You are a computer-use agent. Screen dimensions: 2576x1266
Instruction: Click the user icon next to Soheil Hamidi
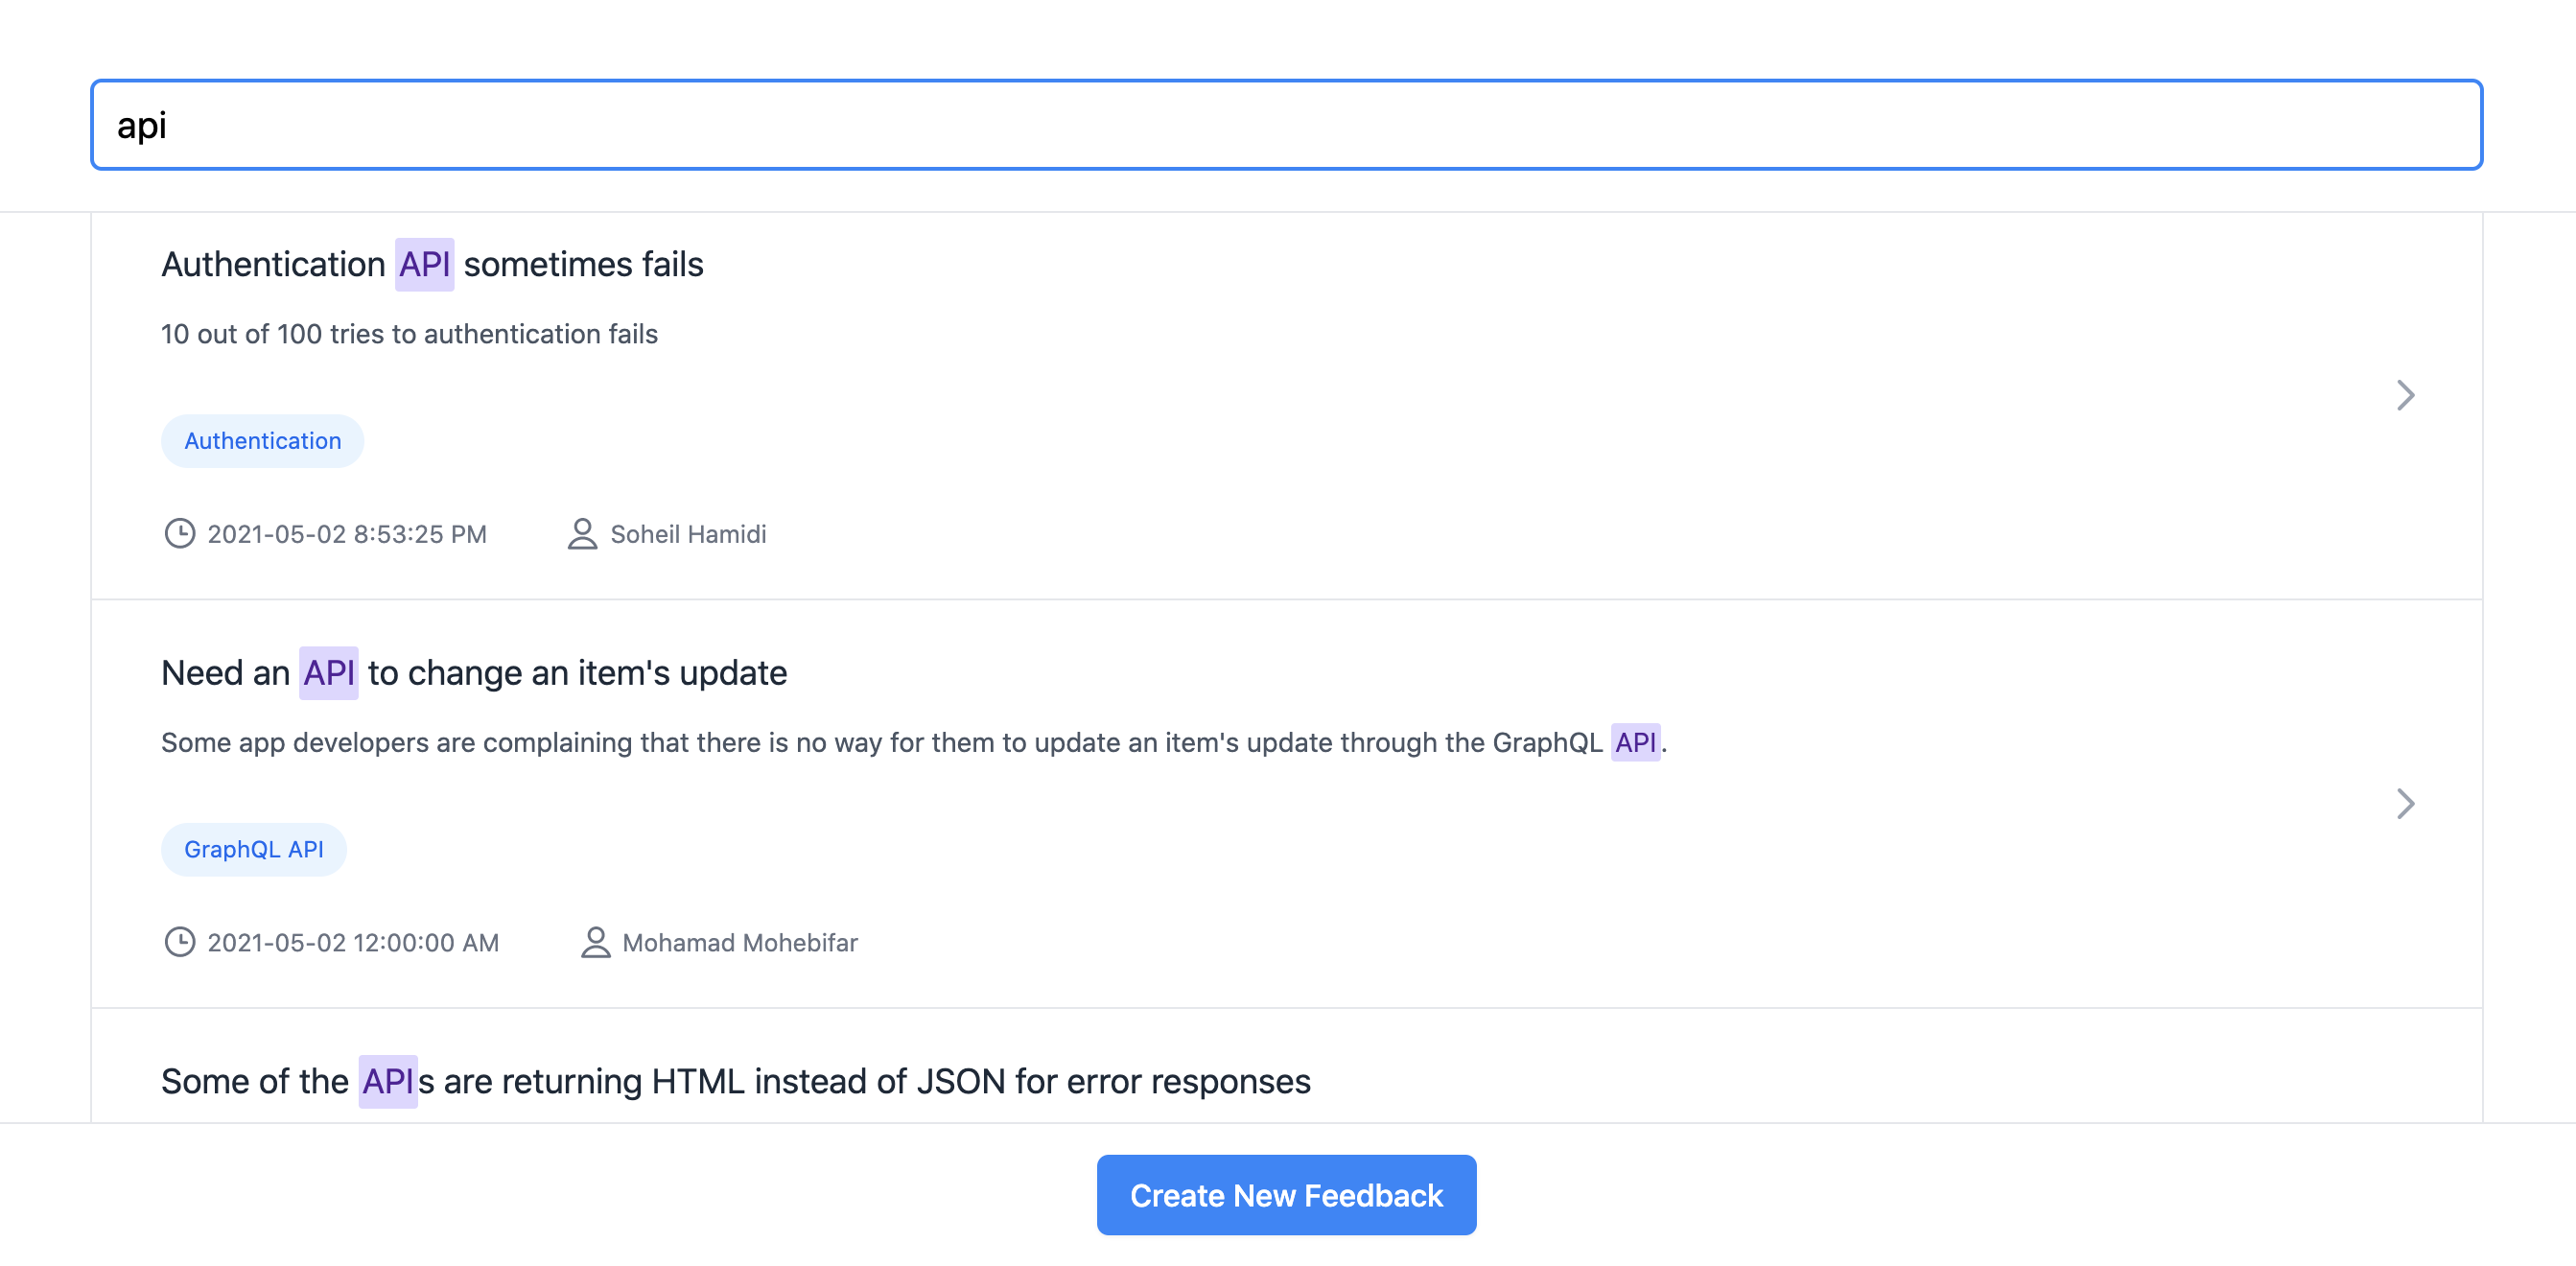pyautogui.click(x=582, y=533)
